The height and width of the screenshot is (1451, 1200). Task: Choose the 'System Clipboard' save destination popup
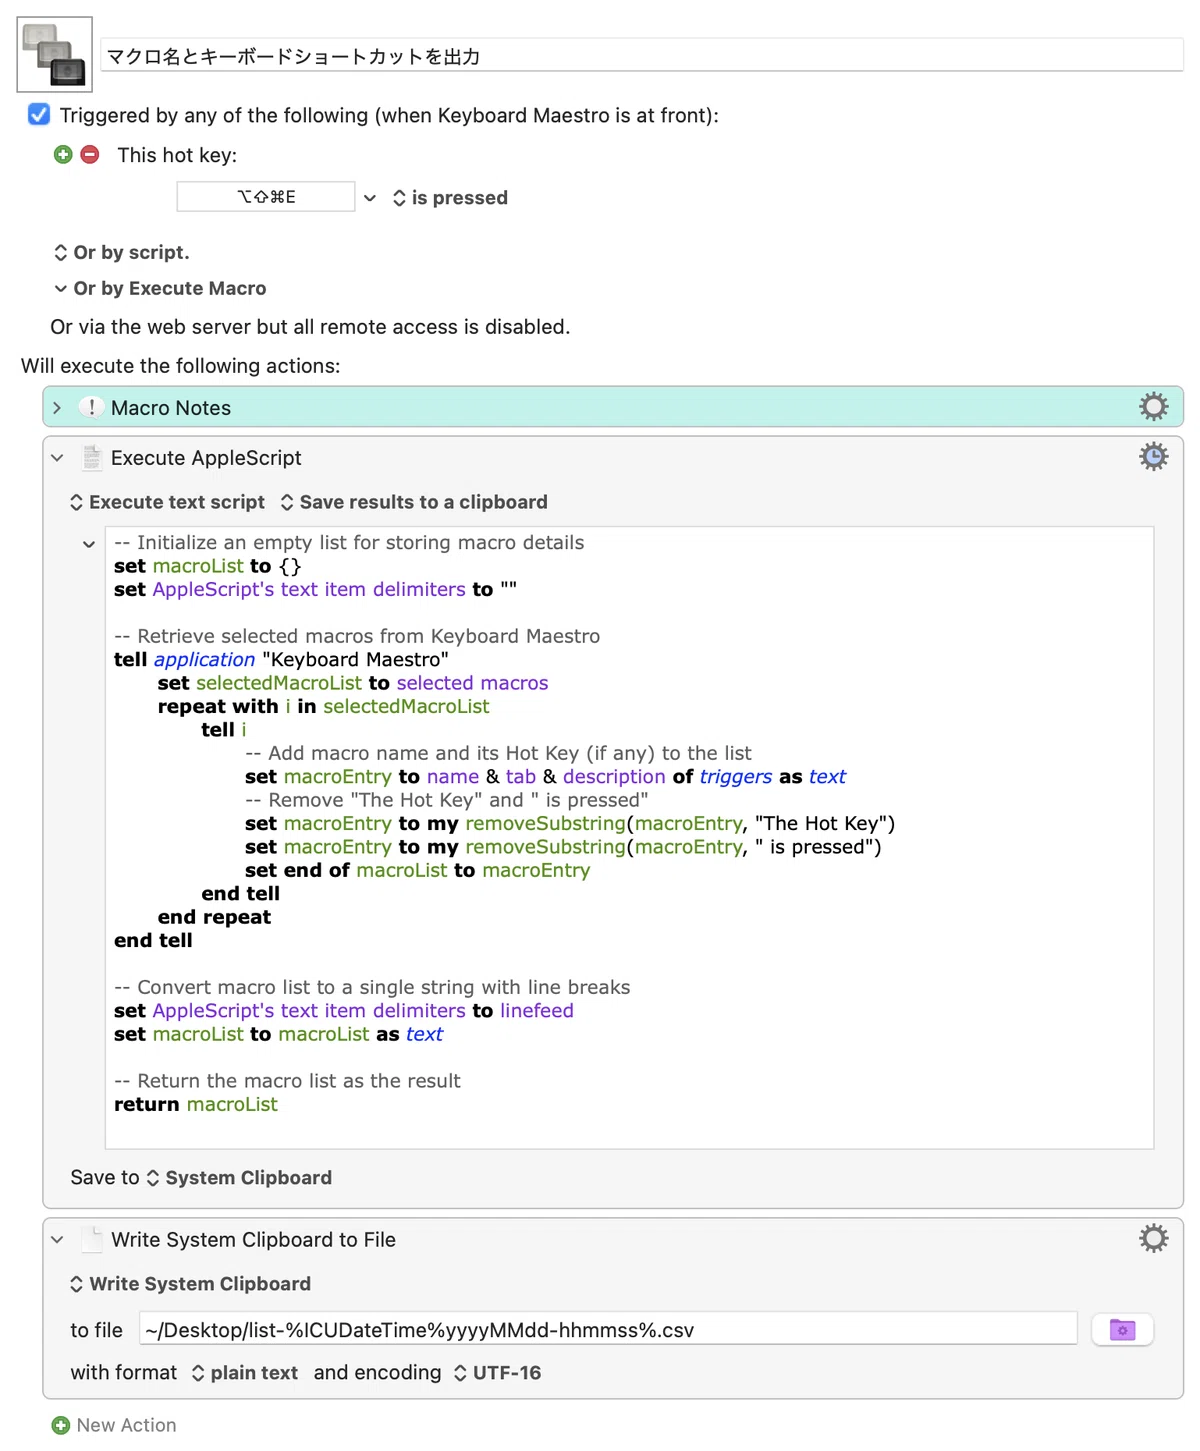click(239, 1178)
